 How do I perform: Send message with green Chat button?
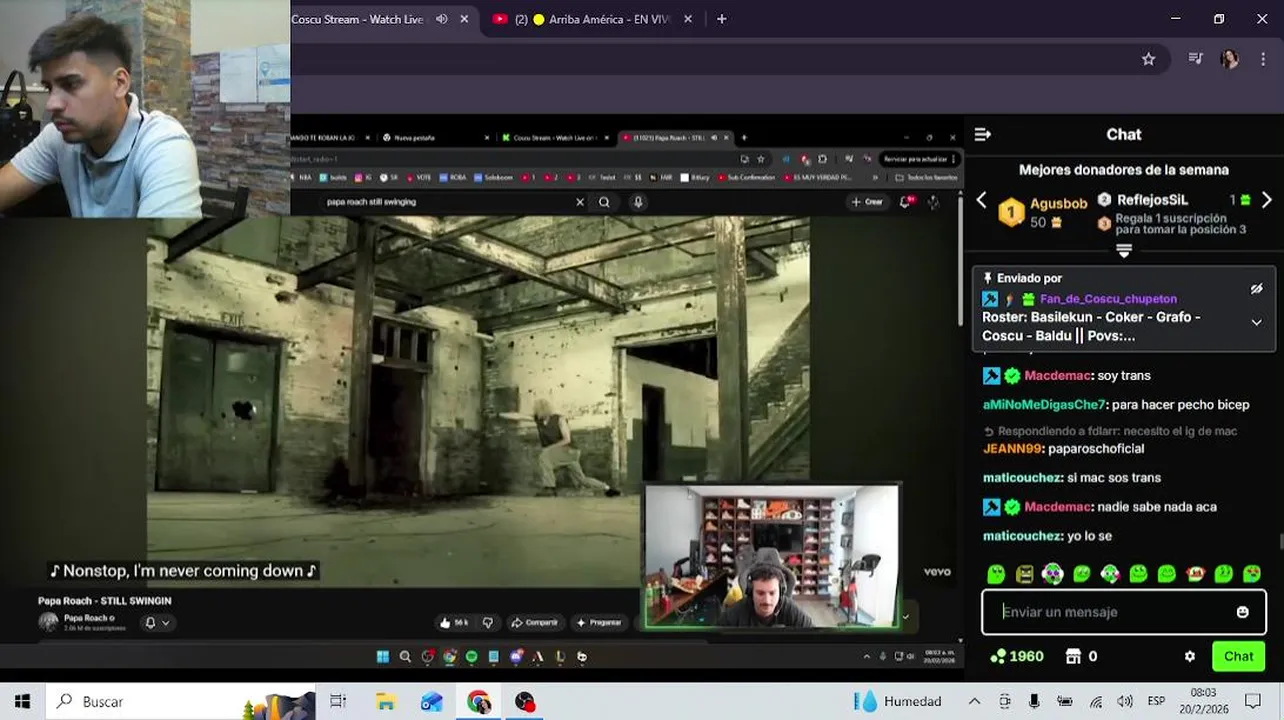(x=1238, y=656)
